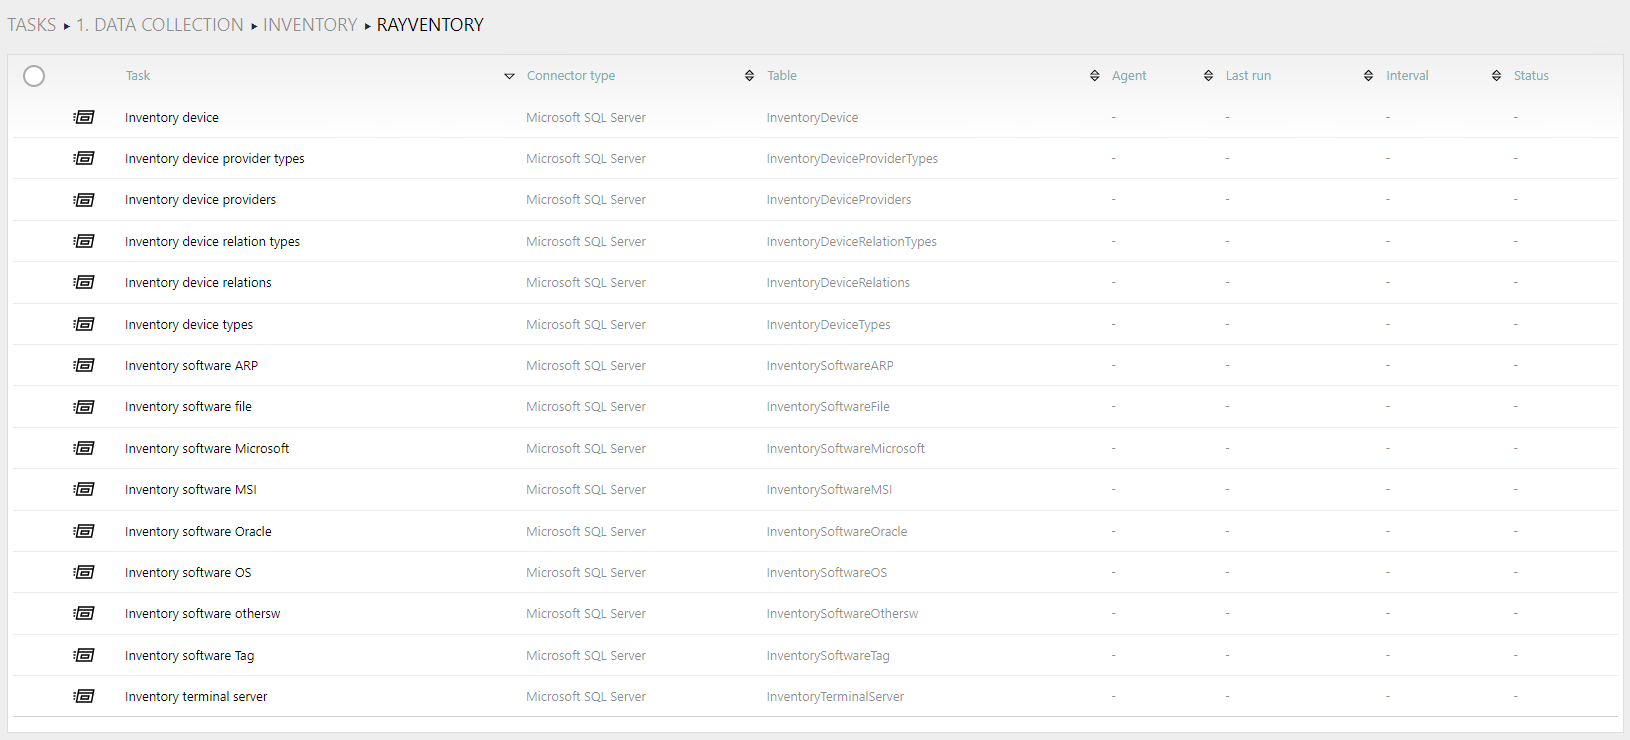Click the InventorySoftwareOthersw table cell

coord(842,613)
